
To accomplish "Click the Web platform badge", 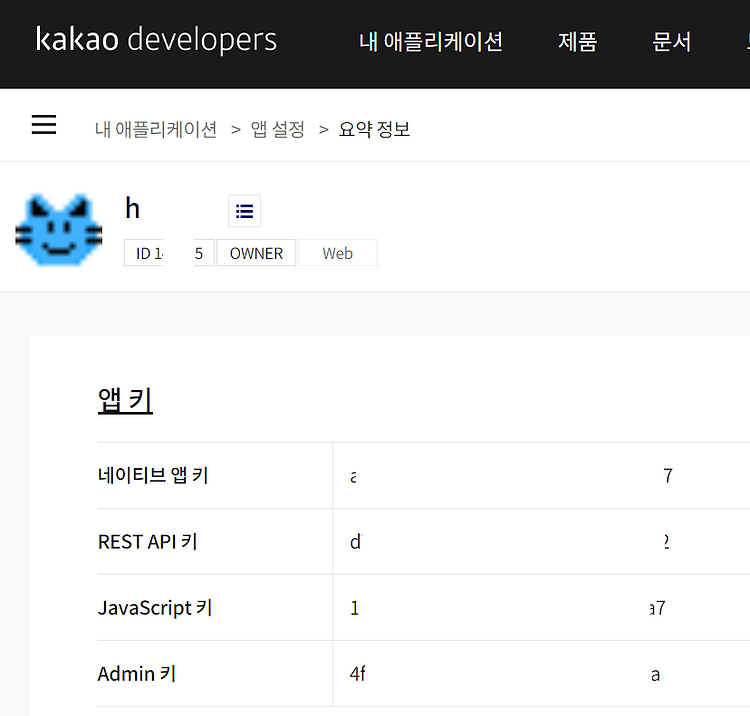I will click(x=338, y=253).
